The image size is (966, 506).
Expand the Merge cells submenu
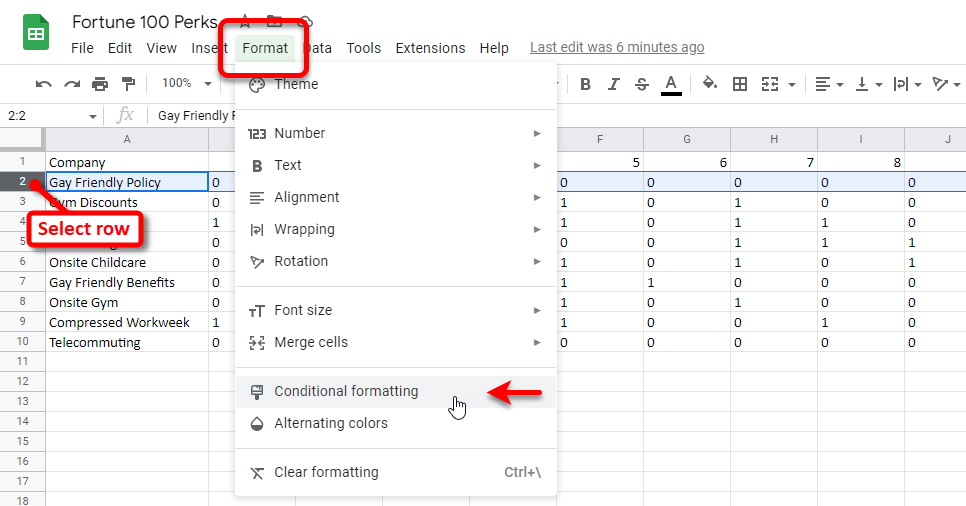coord(396,342)
